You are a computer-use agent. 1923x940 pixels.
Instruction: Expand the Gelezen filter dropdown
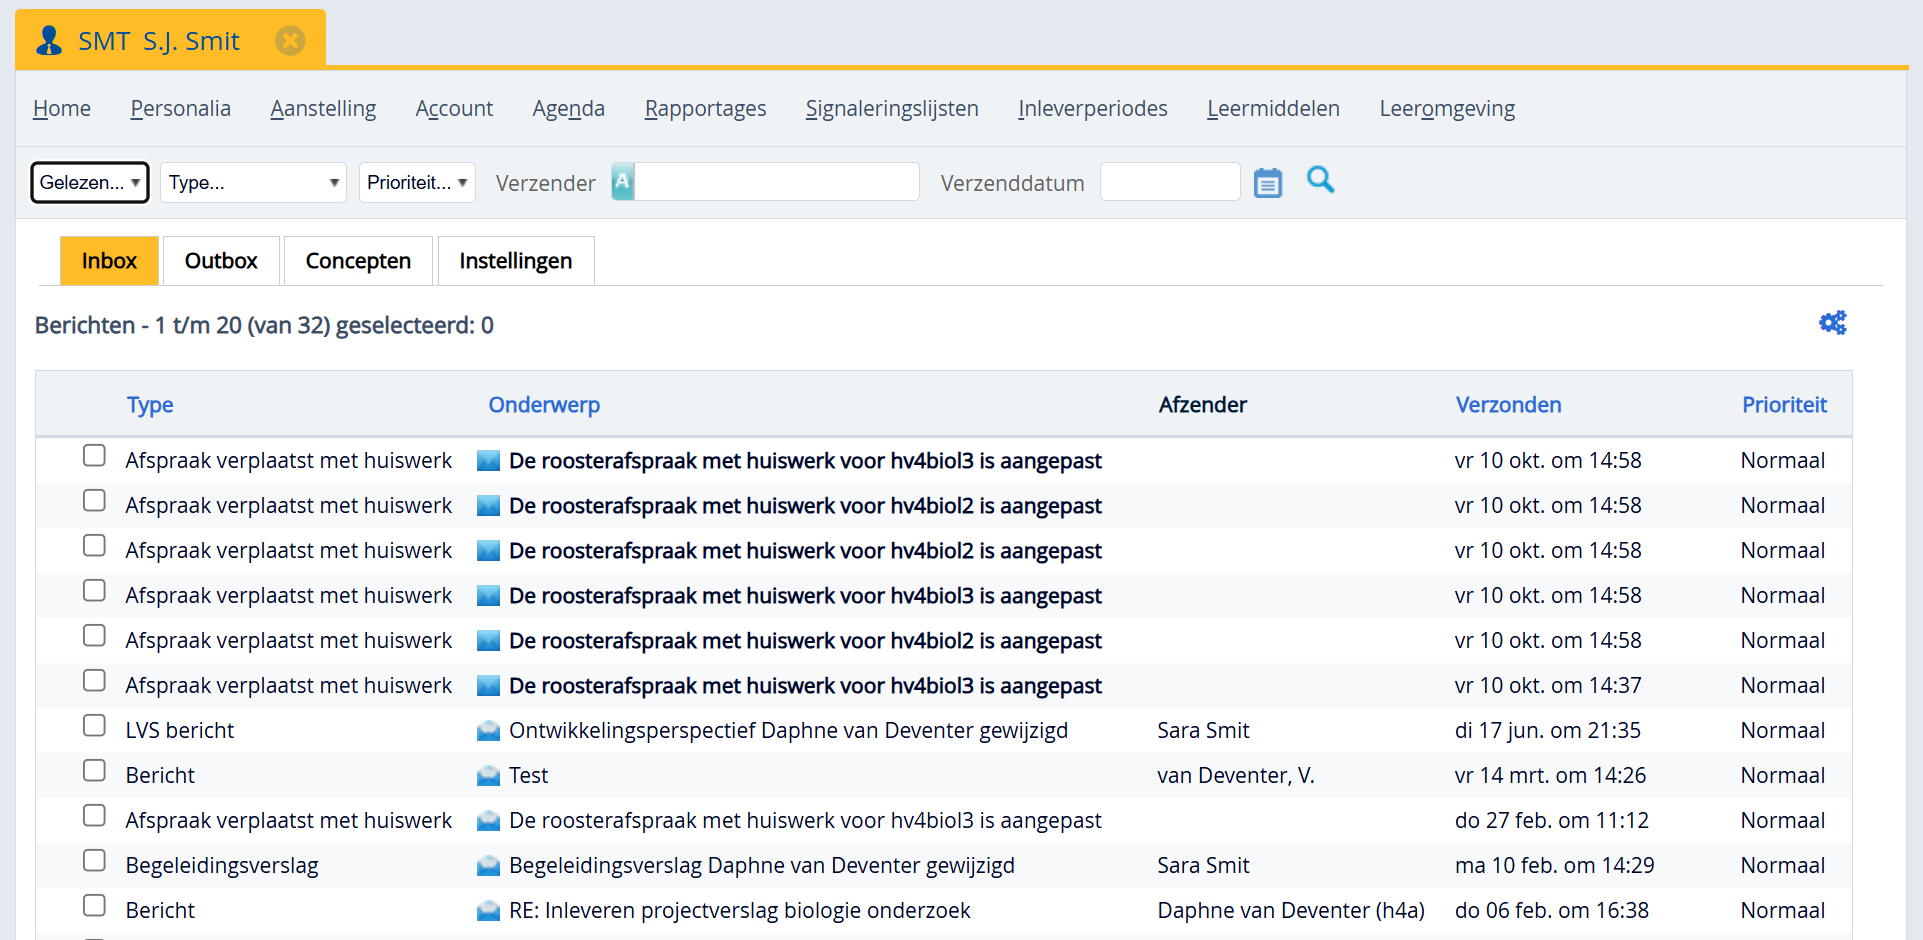click(90, 183)
